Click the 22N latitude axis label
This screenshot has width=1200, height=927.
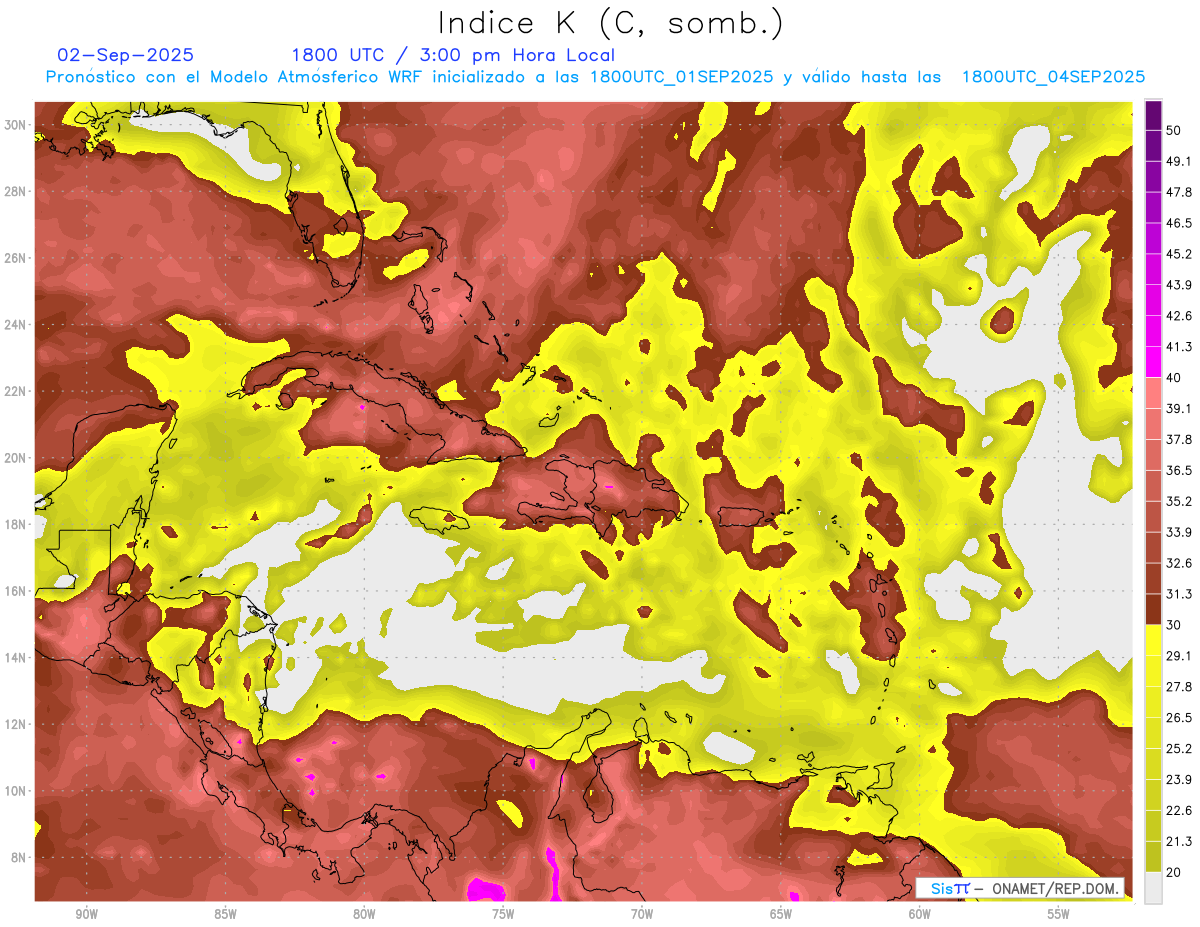pyautogui.click(x=15, y=391)
